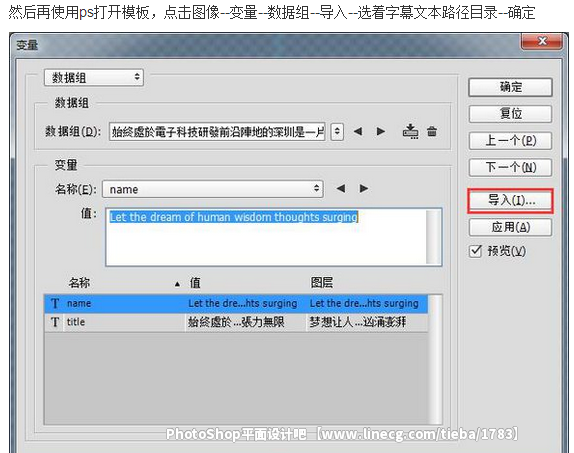Click the 上一个(P) button
Image resolution: width=574 pixels, height=453 pixels.
[510, 141]
